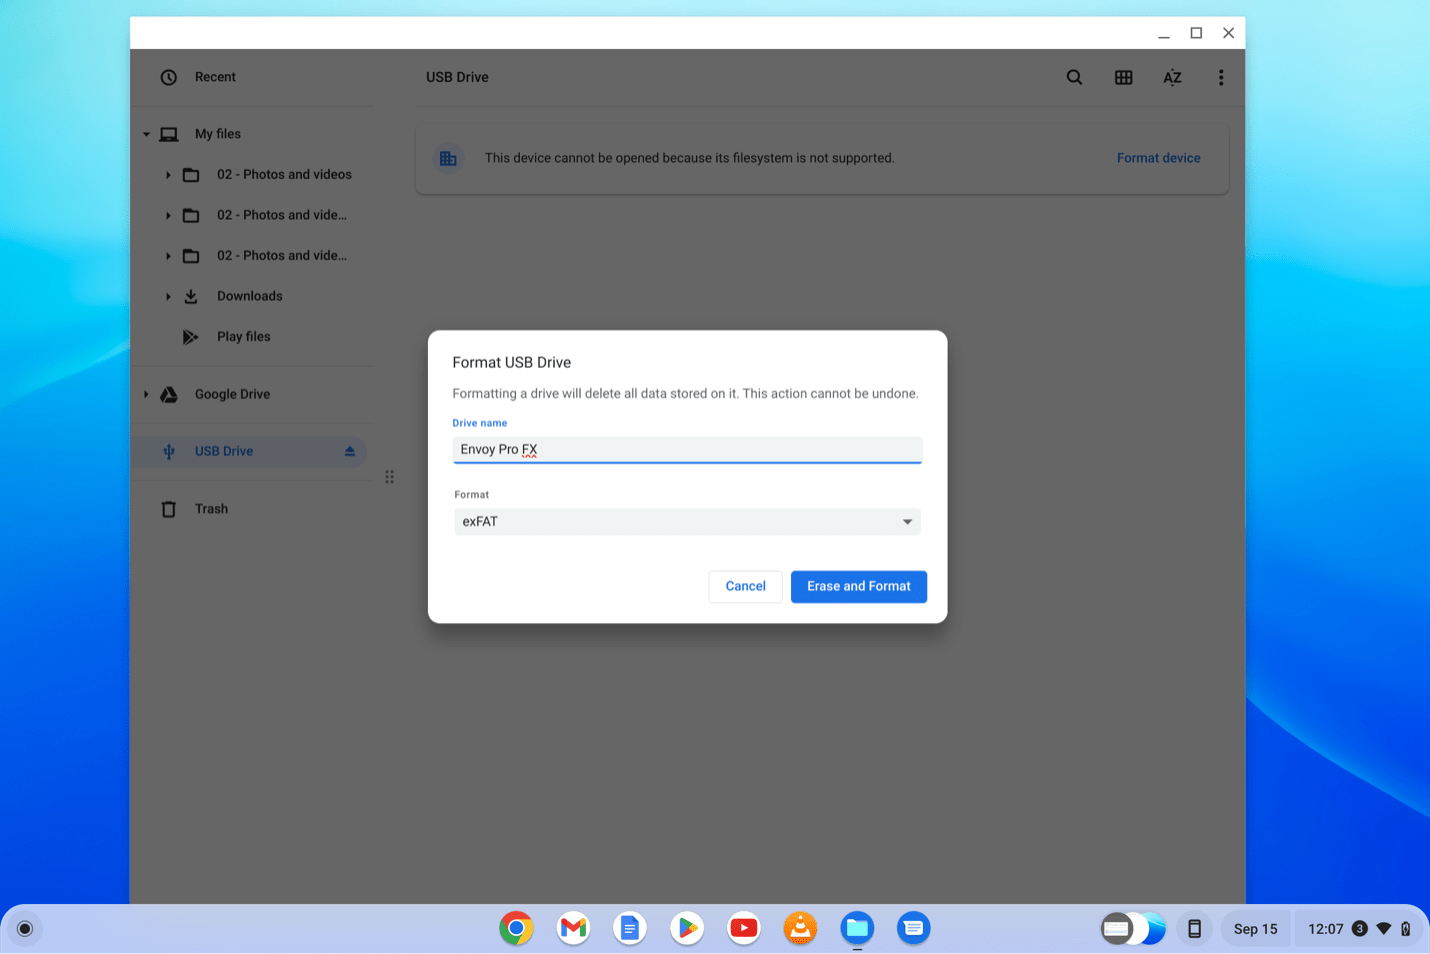This screenshot has height=954, width=1430.
Task: Select Recent in the sidebar
Action: (x=215, y=77)
